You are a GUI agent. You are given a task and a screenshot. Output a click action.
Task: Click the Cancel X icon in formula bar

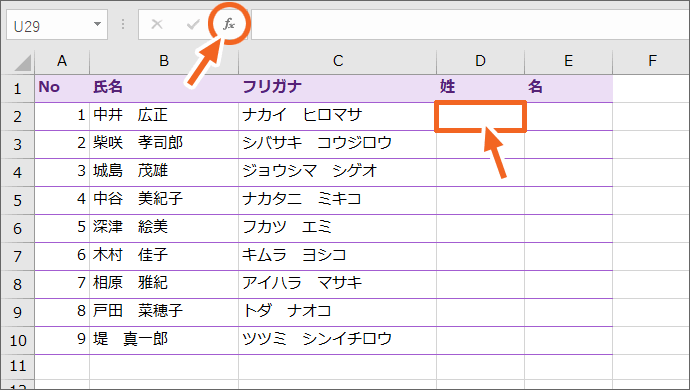(x=157, y=24)
